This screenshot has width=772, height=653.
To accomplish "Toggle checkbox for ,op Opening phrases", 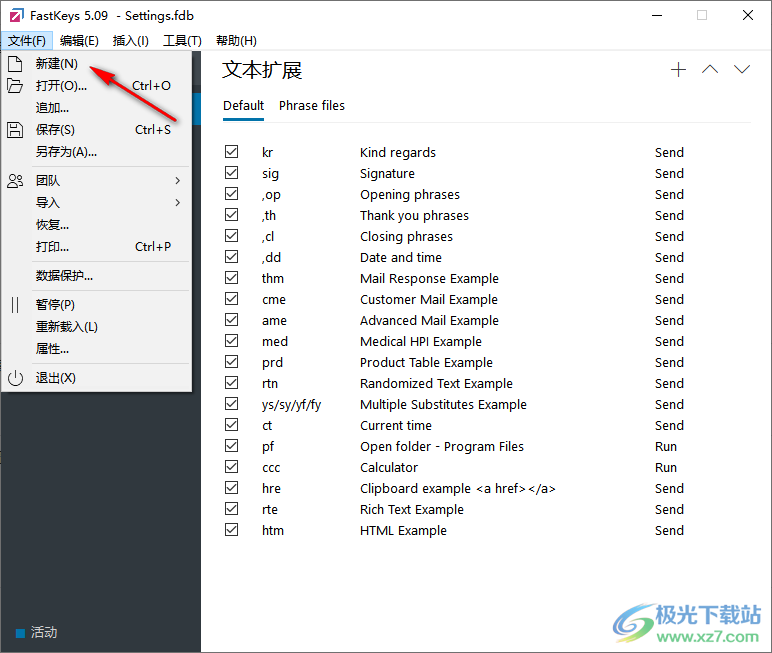I will tap(231, 194).
